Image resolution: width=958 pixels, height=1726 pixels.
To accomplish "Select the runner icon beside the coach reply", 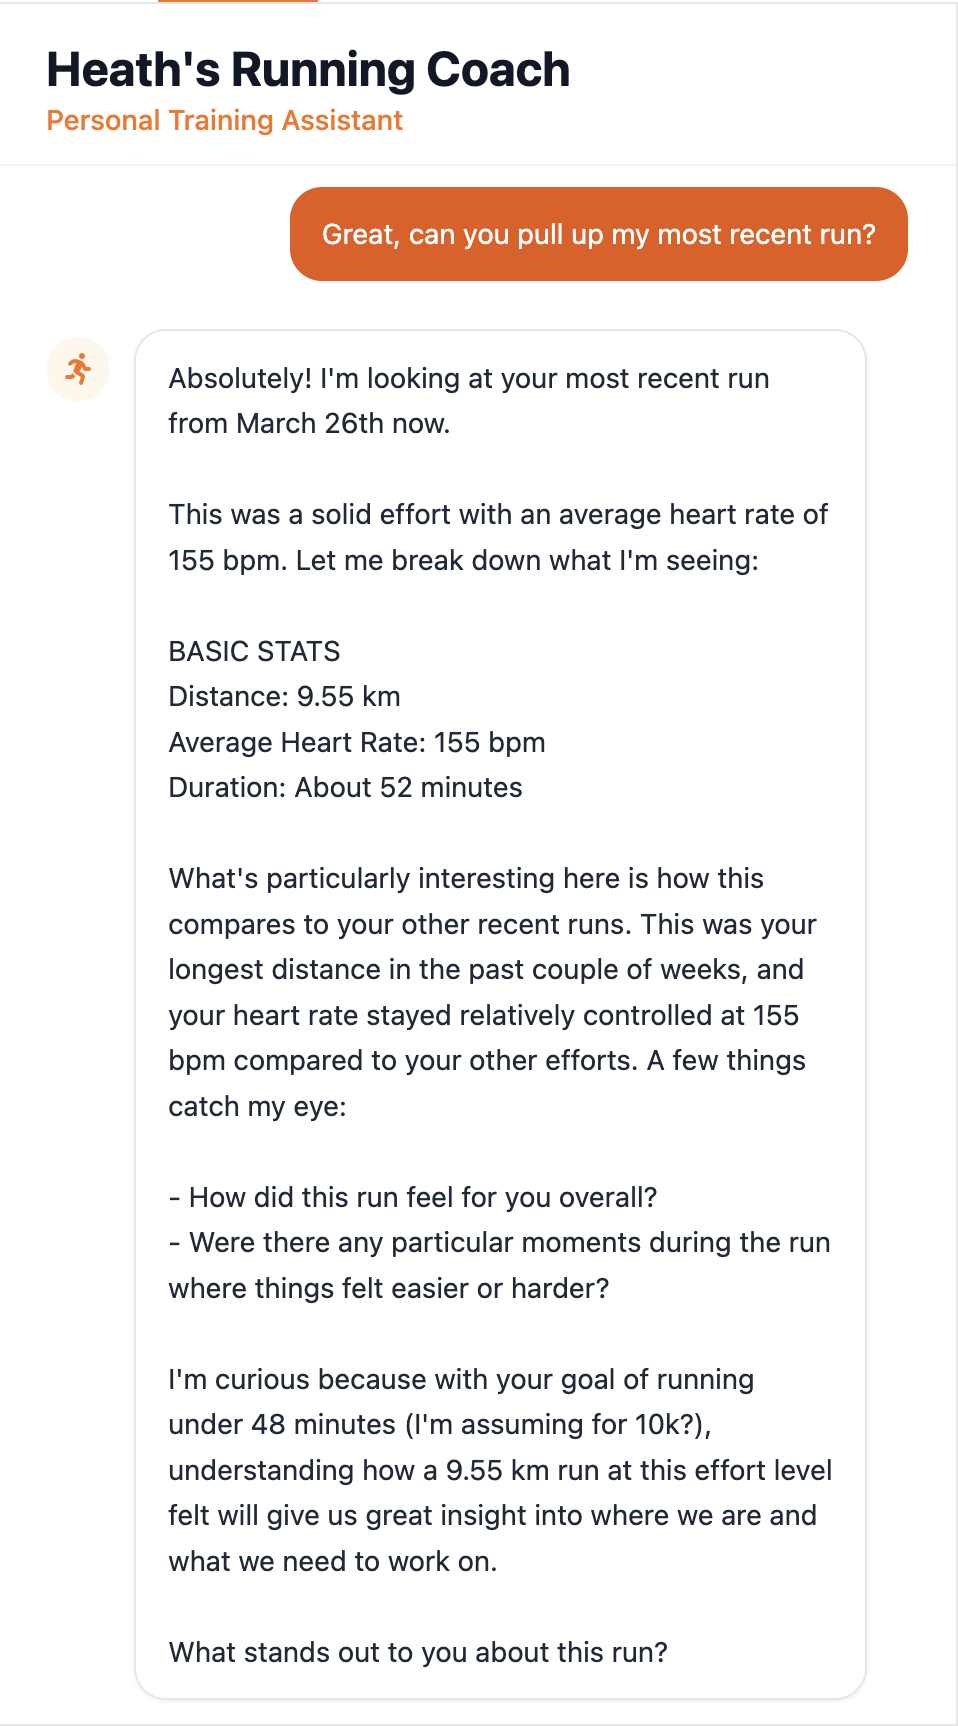I will click(x=78, y=369).
